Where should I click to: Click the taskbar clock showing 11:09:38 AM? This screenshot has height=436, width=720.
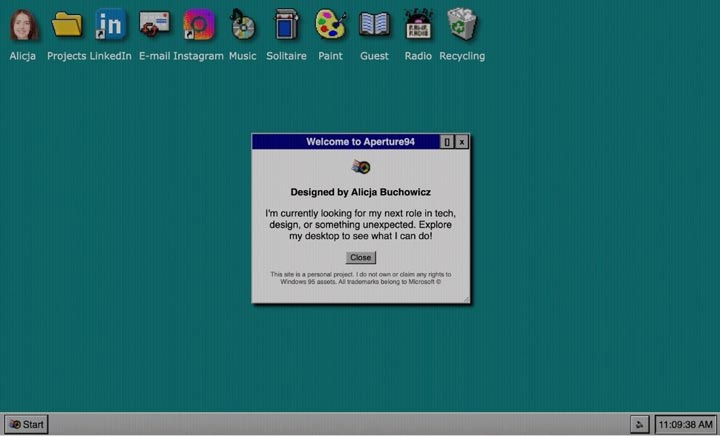pyautogui.click(x=686, y=425)
